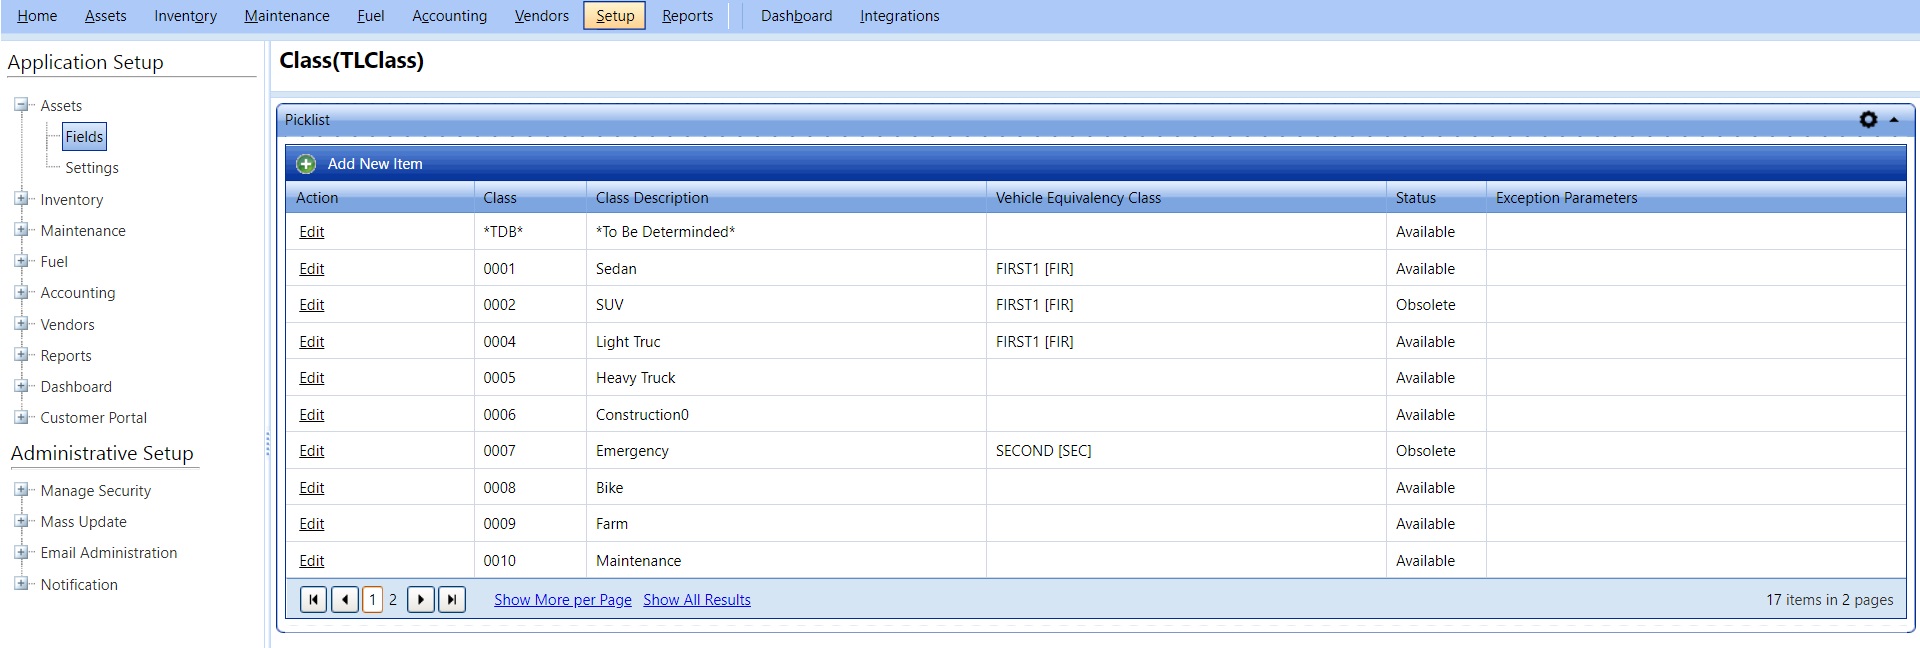The height and width of the screenshot is (648, 1920).
Task: Open the Reports menu in top bar
Action: coord(688,16)
